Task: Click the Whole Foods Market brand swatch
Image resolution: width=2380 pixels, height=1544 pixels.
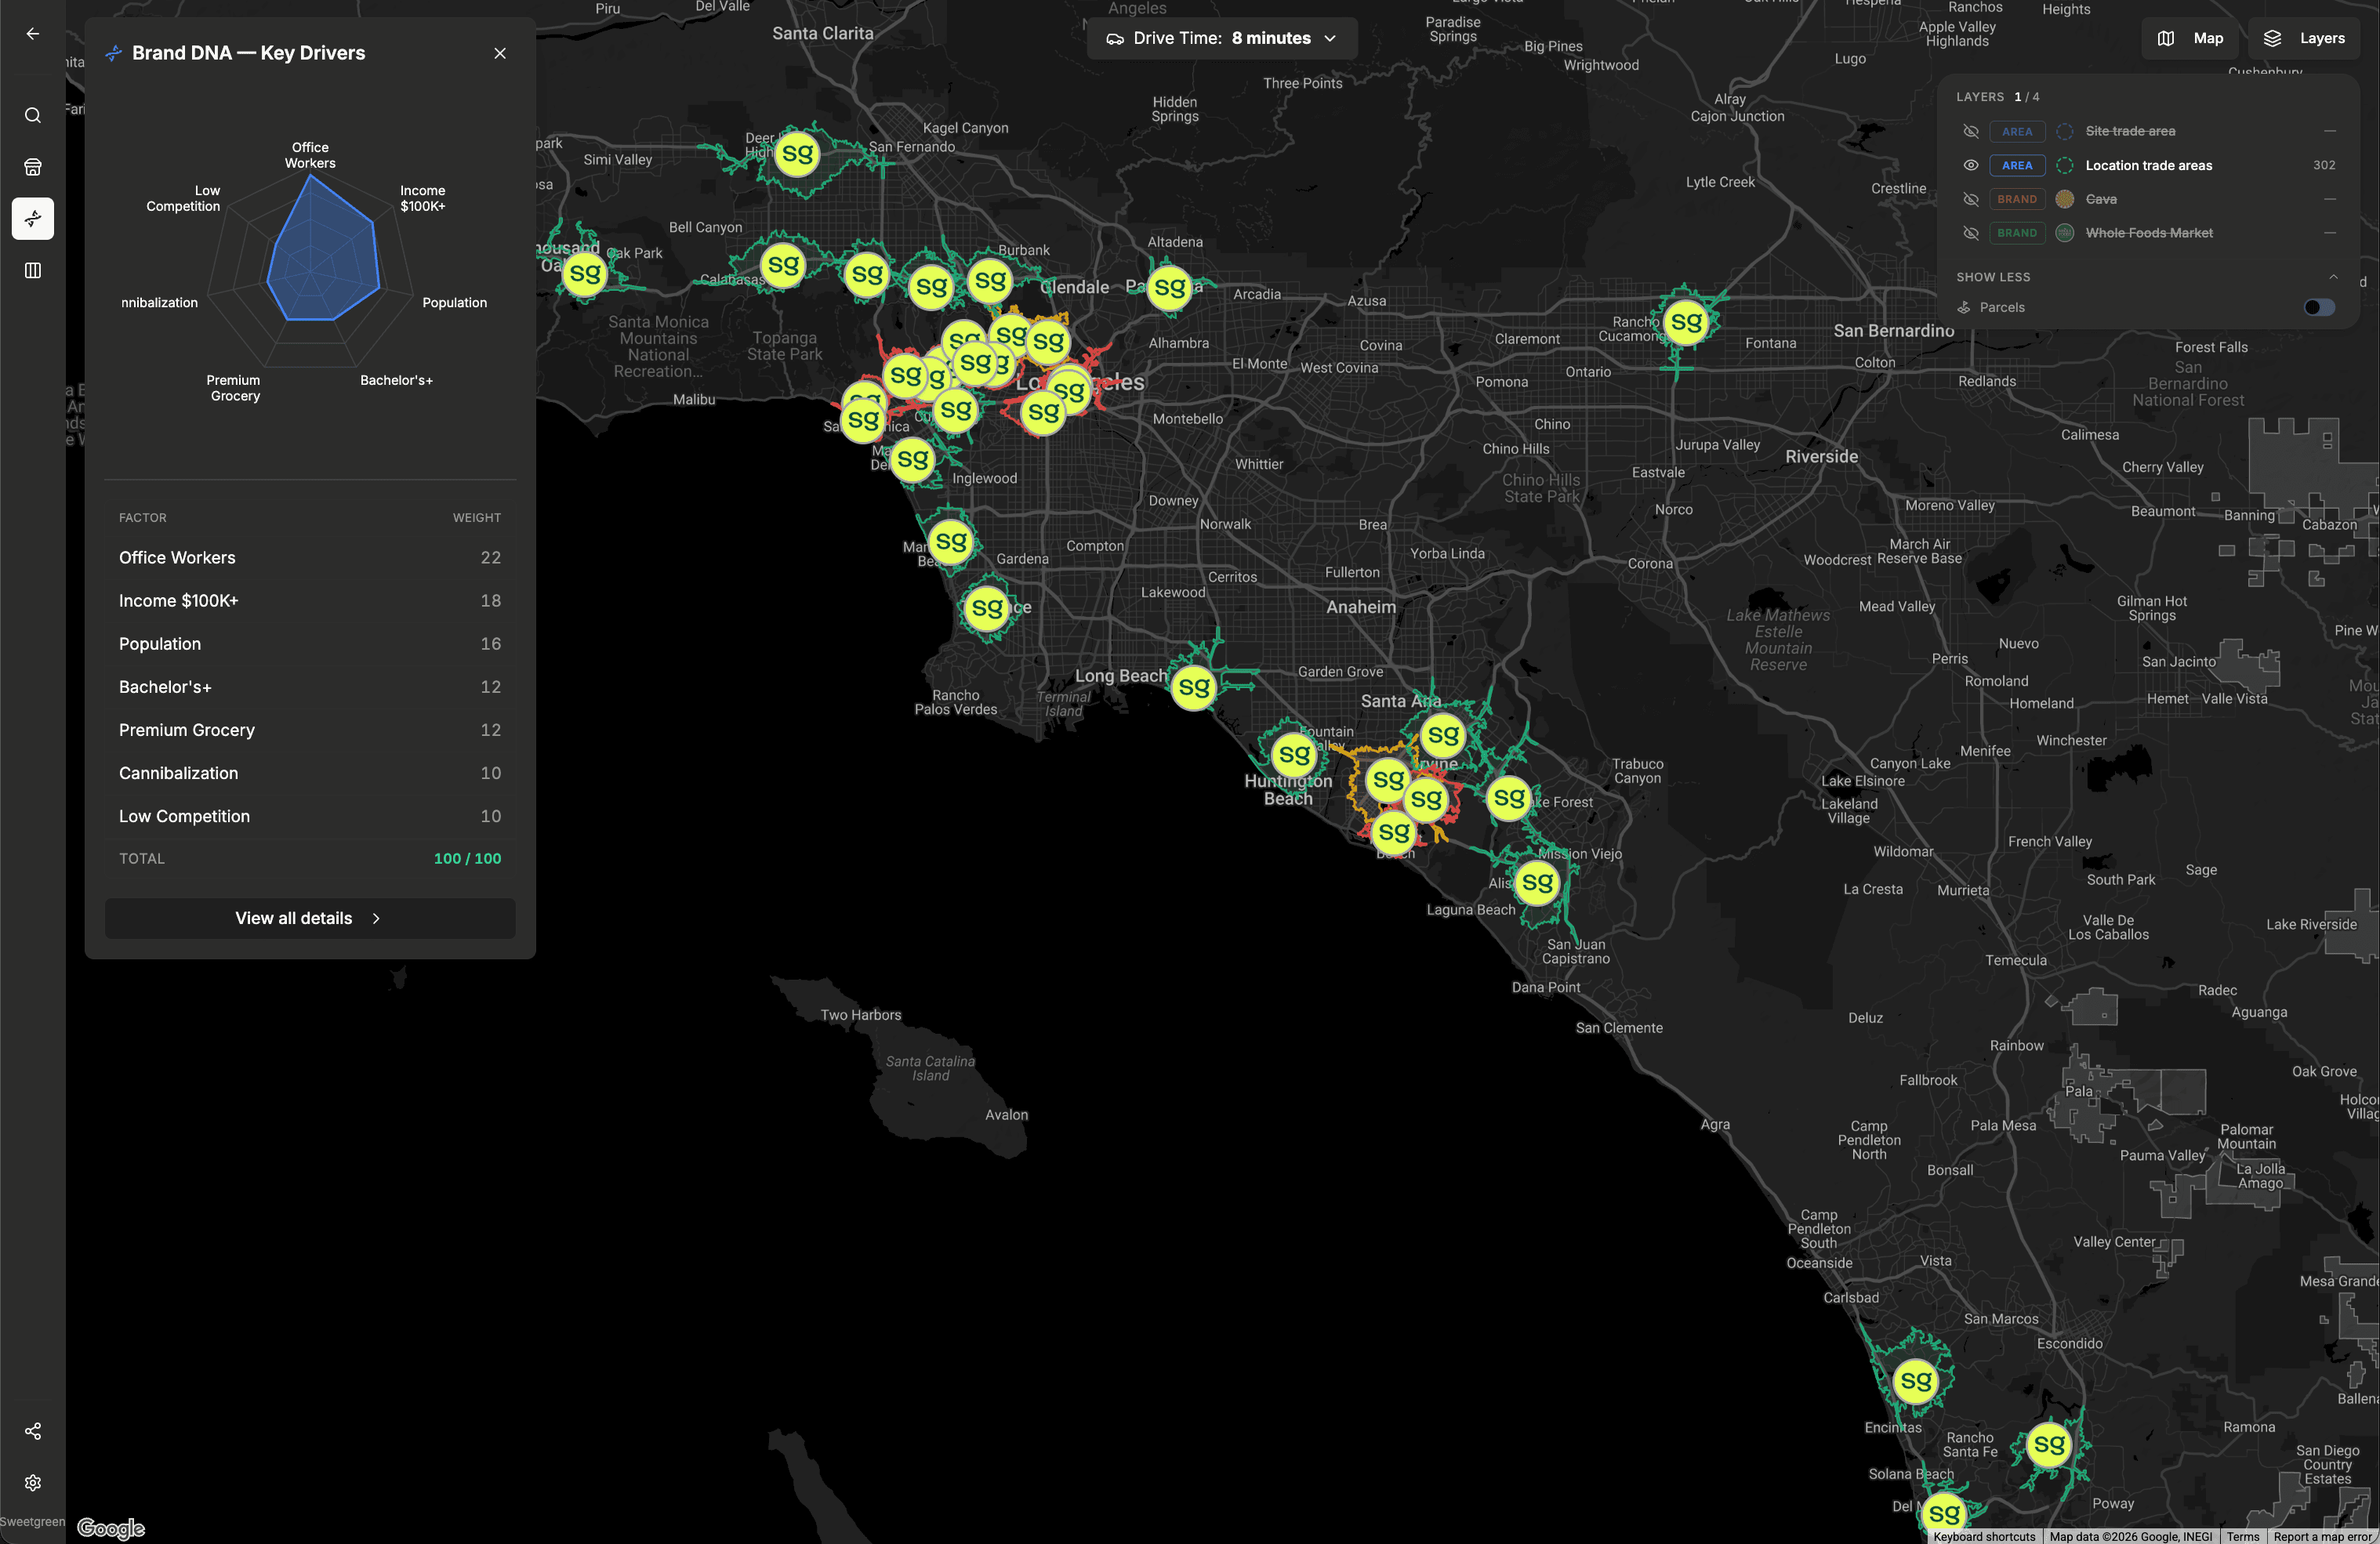Action: 2064,233
